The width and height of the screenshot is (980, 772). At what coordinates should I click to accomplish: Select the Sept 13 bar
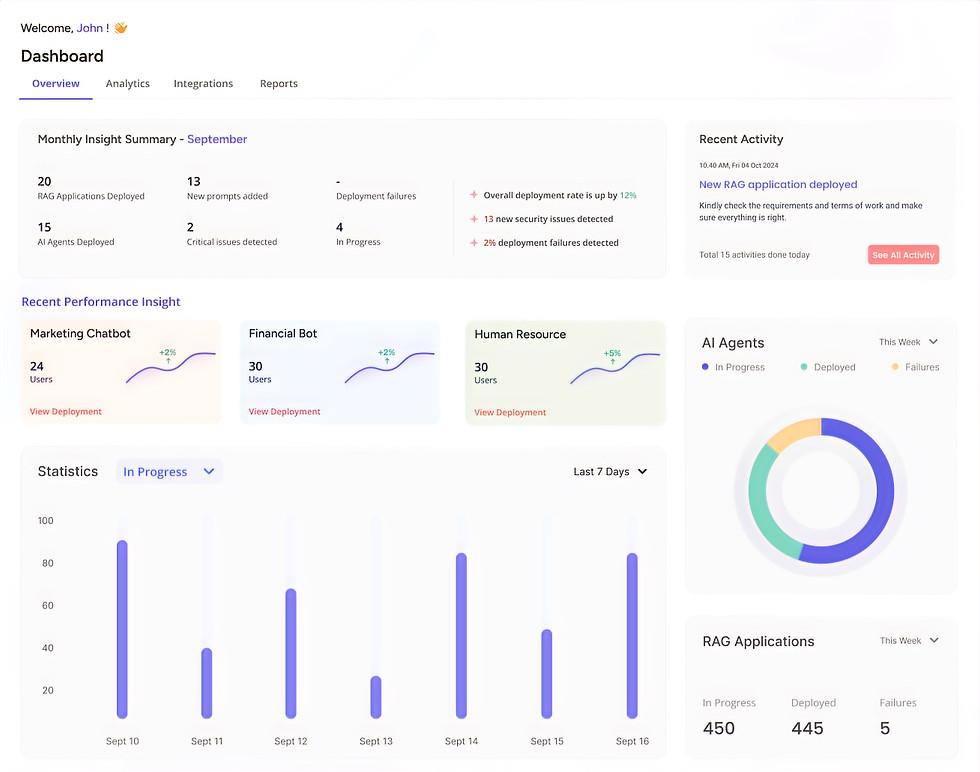(376, 697)
